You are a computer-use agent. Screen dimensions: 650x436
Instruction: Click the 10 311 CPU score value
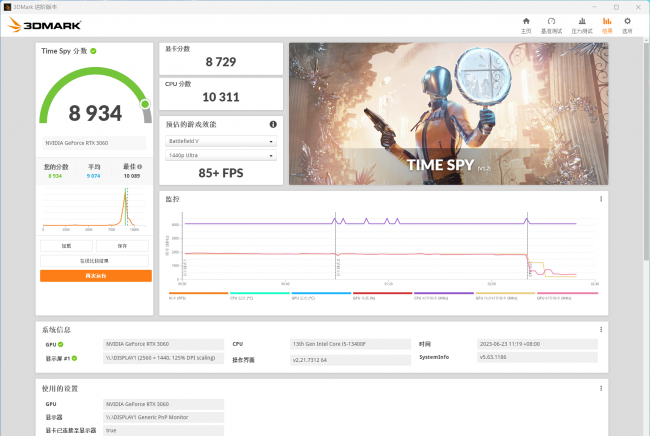point(221,97)
